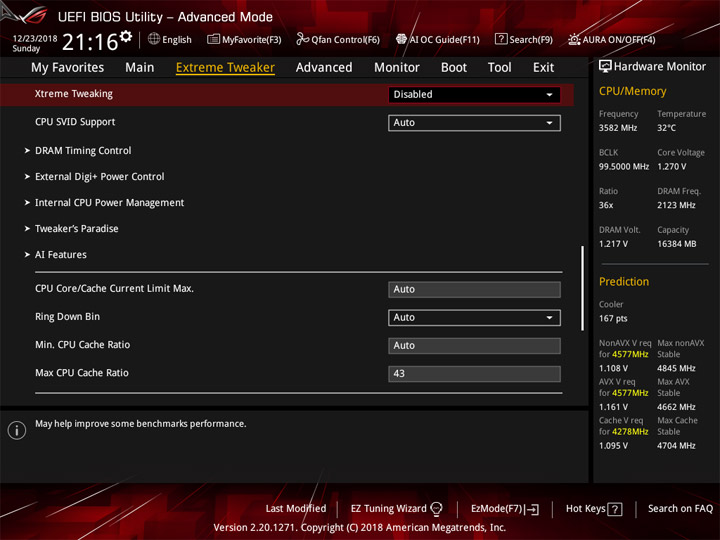Click Search on FAQ link
Image resolution: width=720 pixels, height=540 pixels.
pos(680,508)
